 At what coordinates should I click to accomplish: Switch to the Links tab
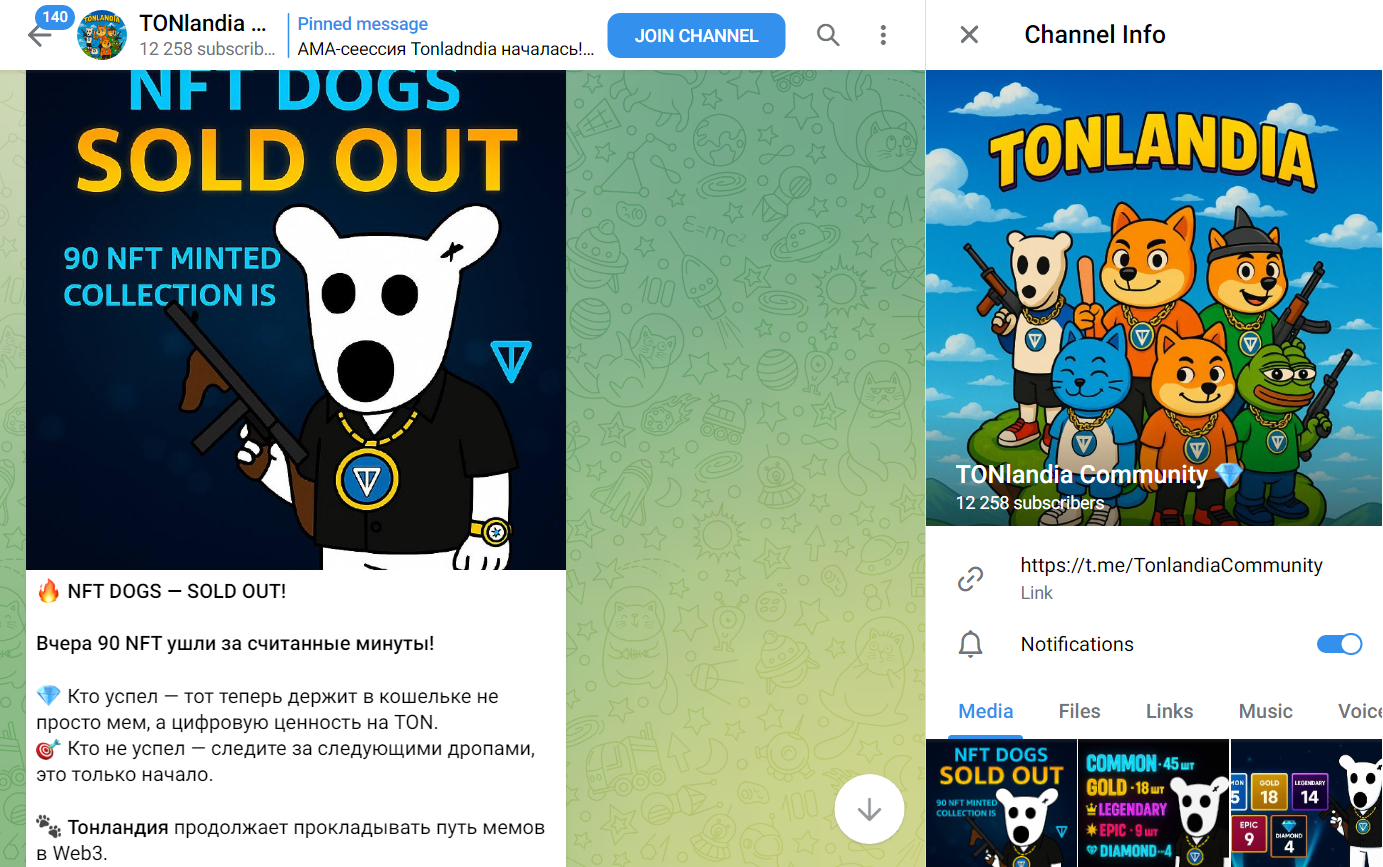[x=1170, y=711]
